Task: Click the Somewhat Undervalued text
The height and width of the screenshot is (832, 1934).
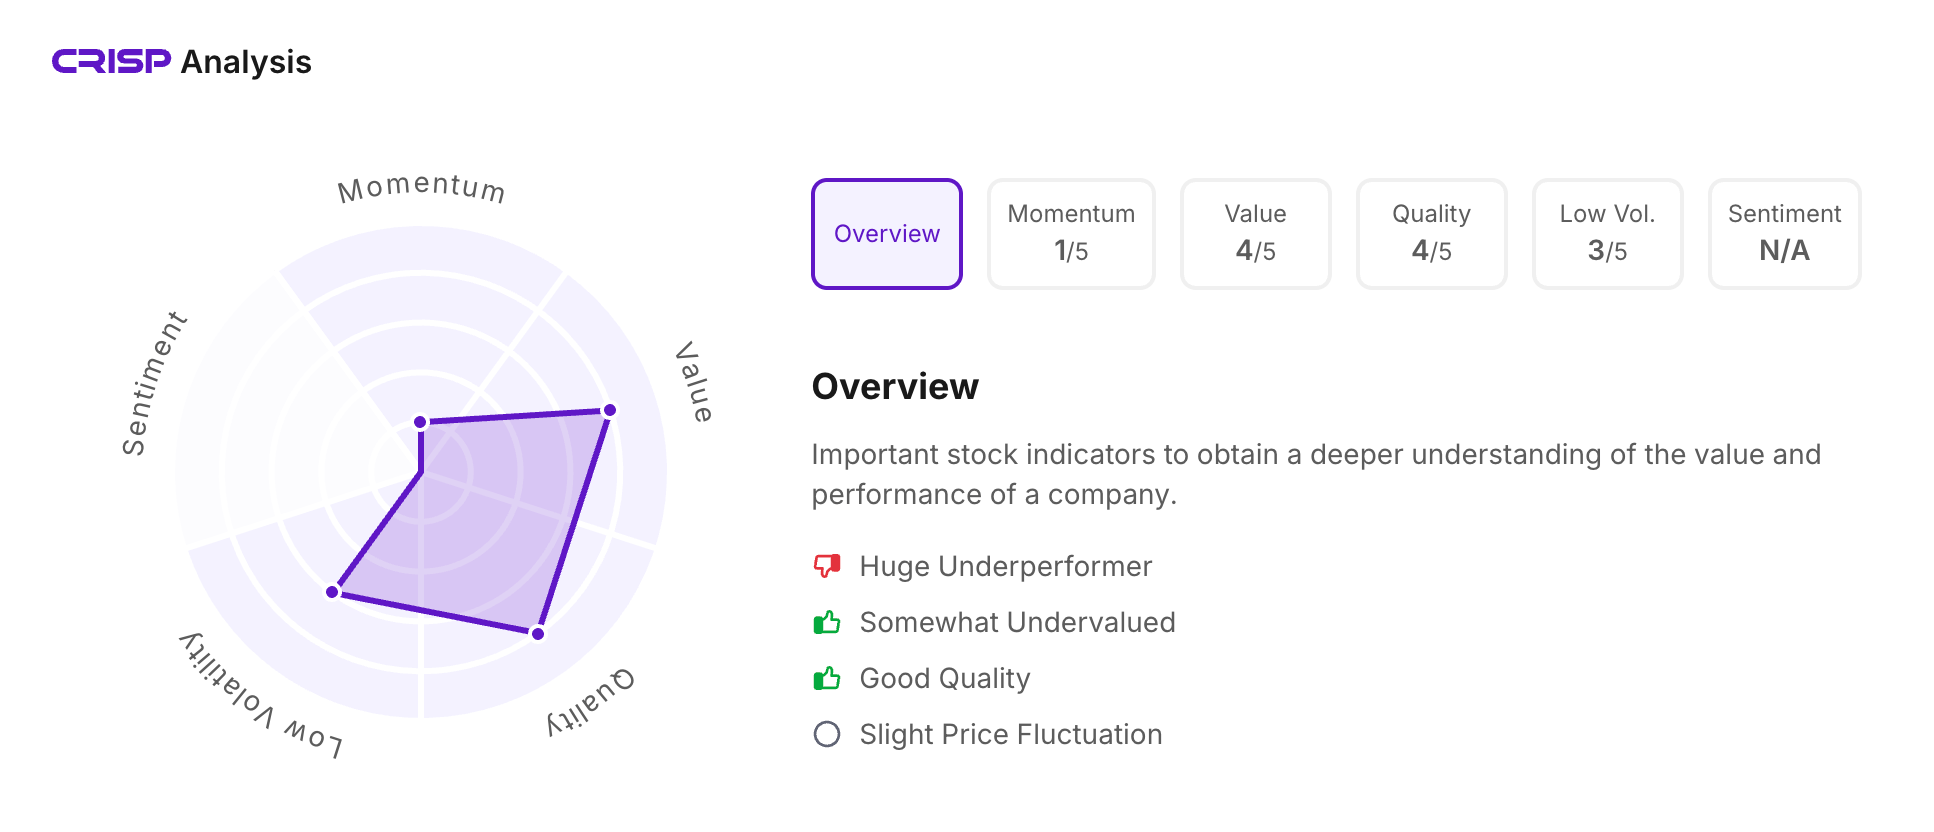Action: tap(1017, 622)
